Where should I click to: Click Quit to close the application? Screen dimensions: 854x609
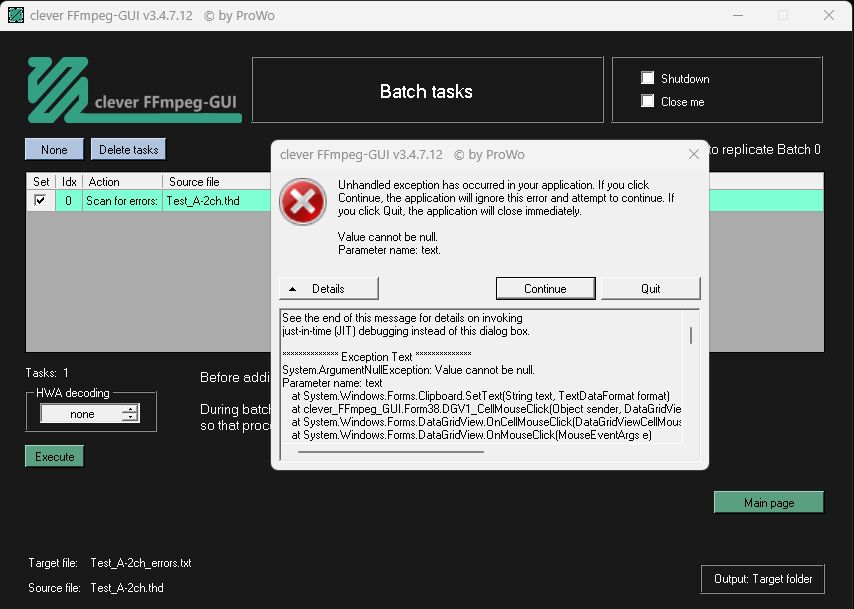tap(650, 289)
